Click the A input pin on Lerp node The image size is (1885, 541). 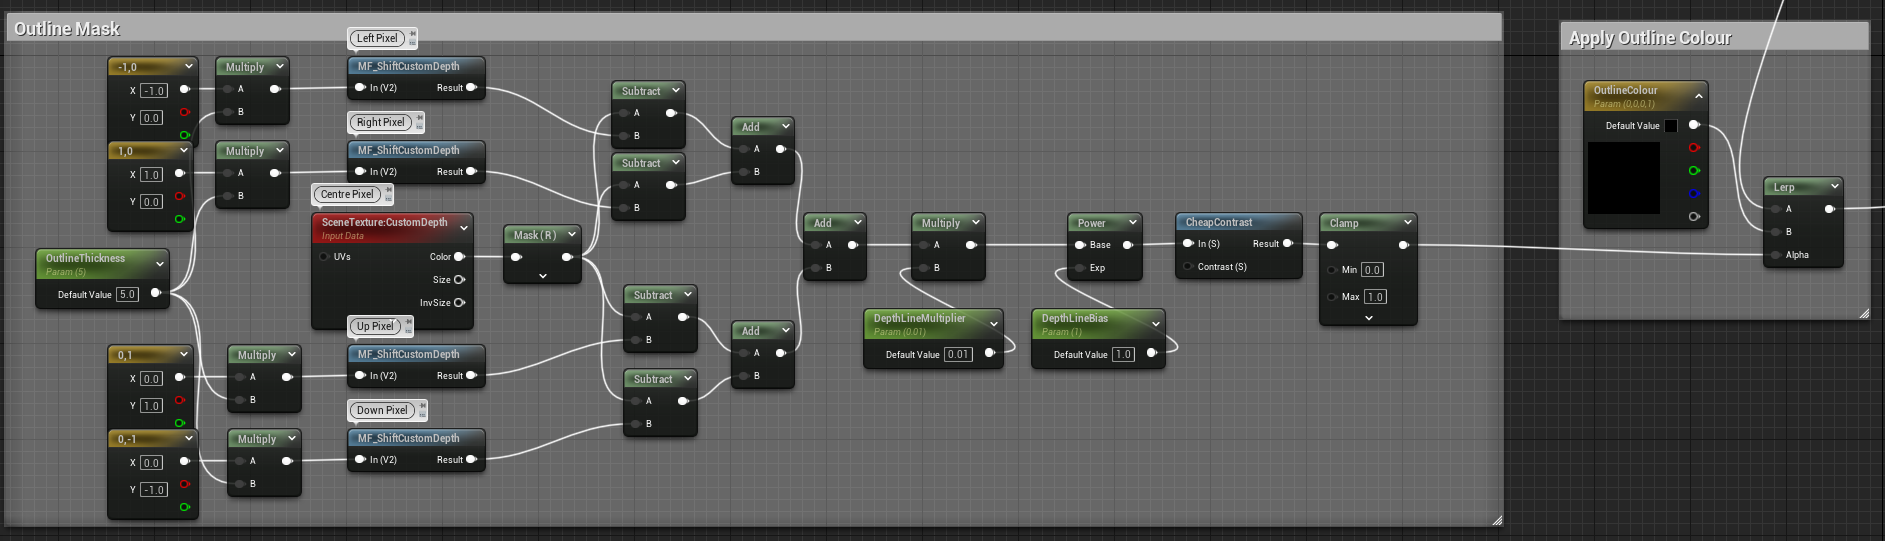click(1776, 209)
